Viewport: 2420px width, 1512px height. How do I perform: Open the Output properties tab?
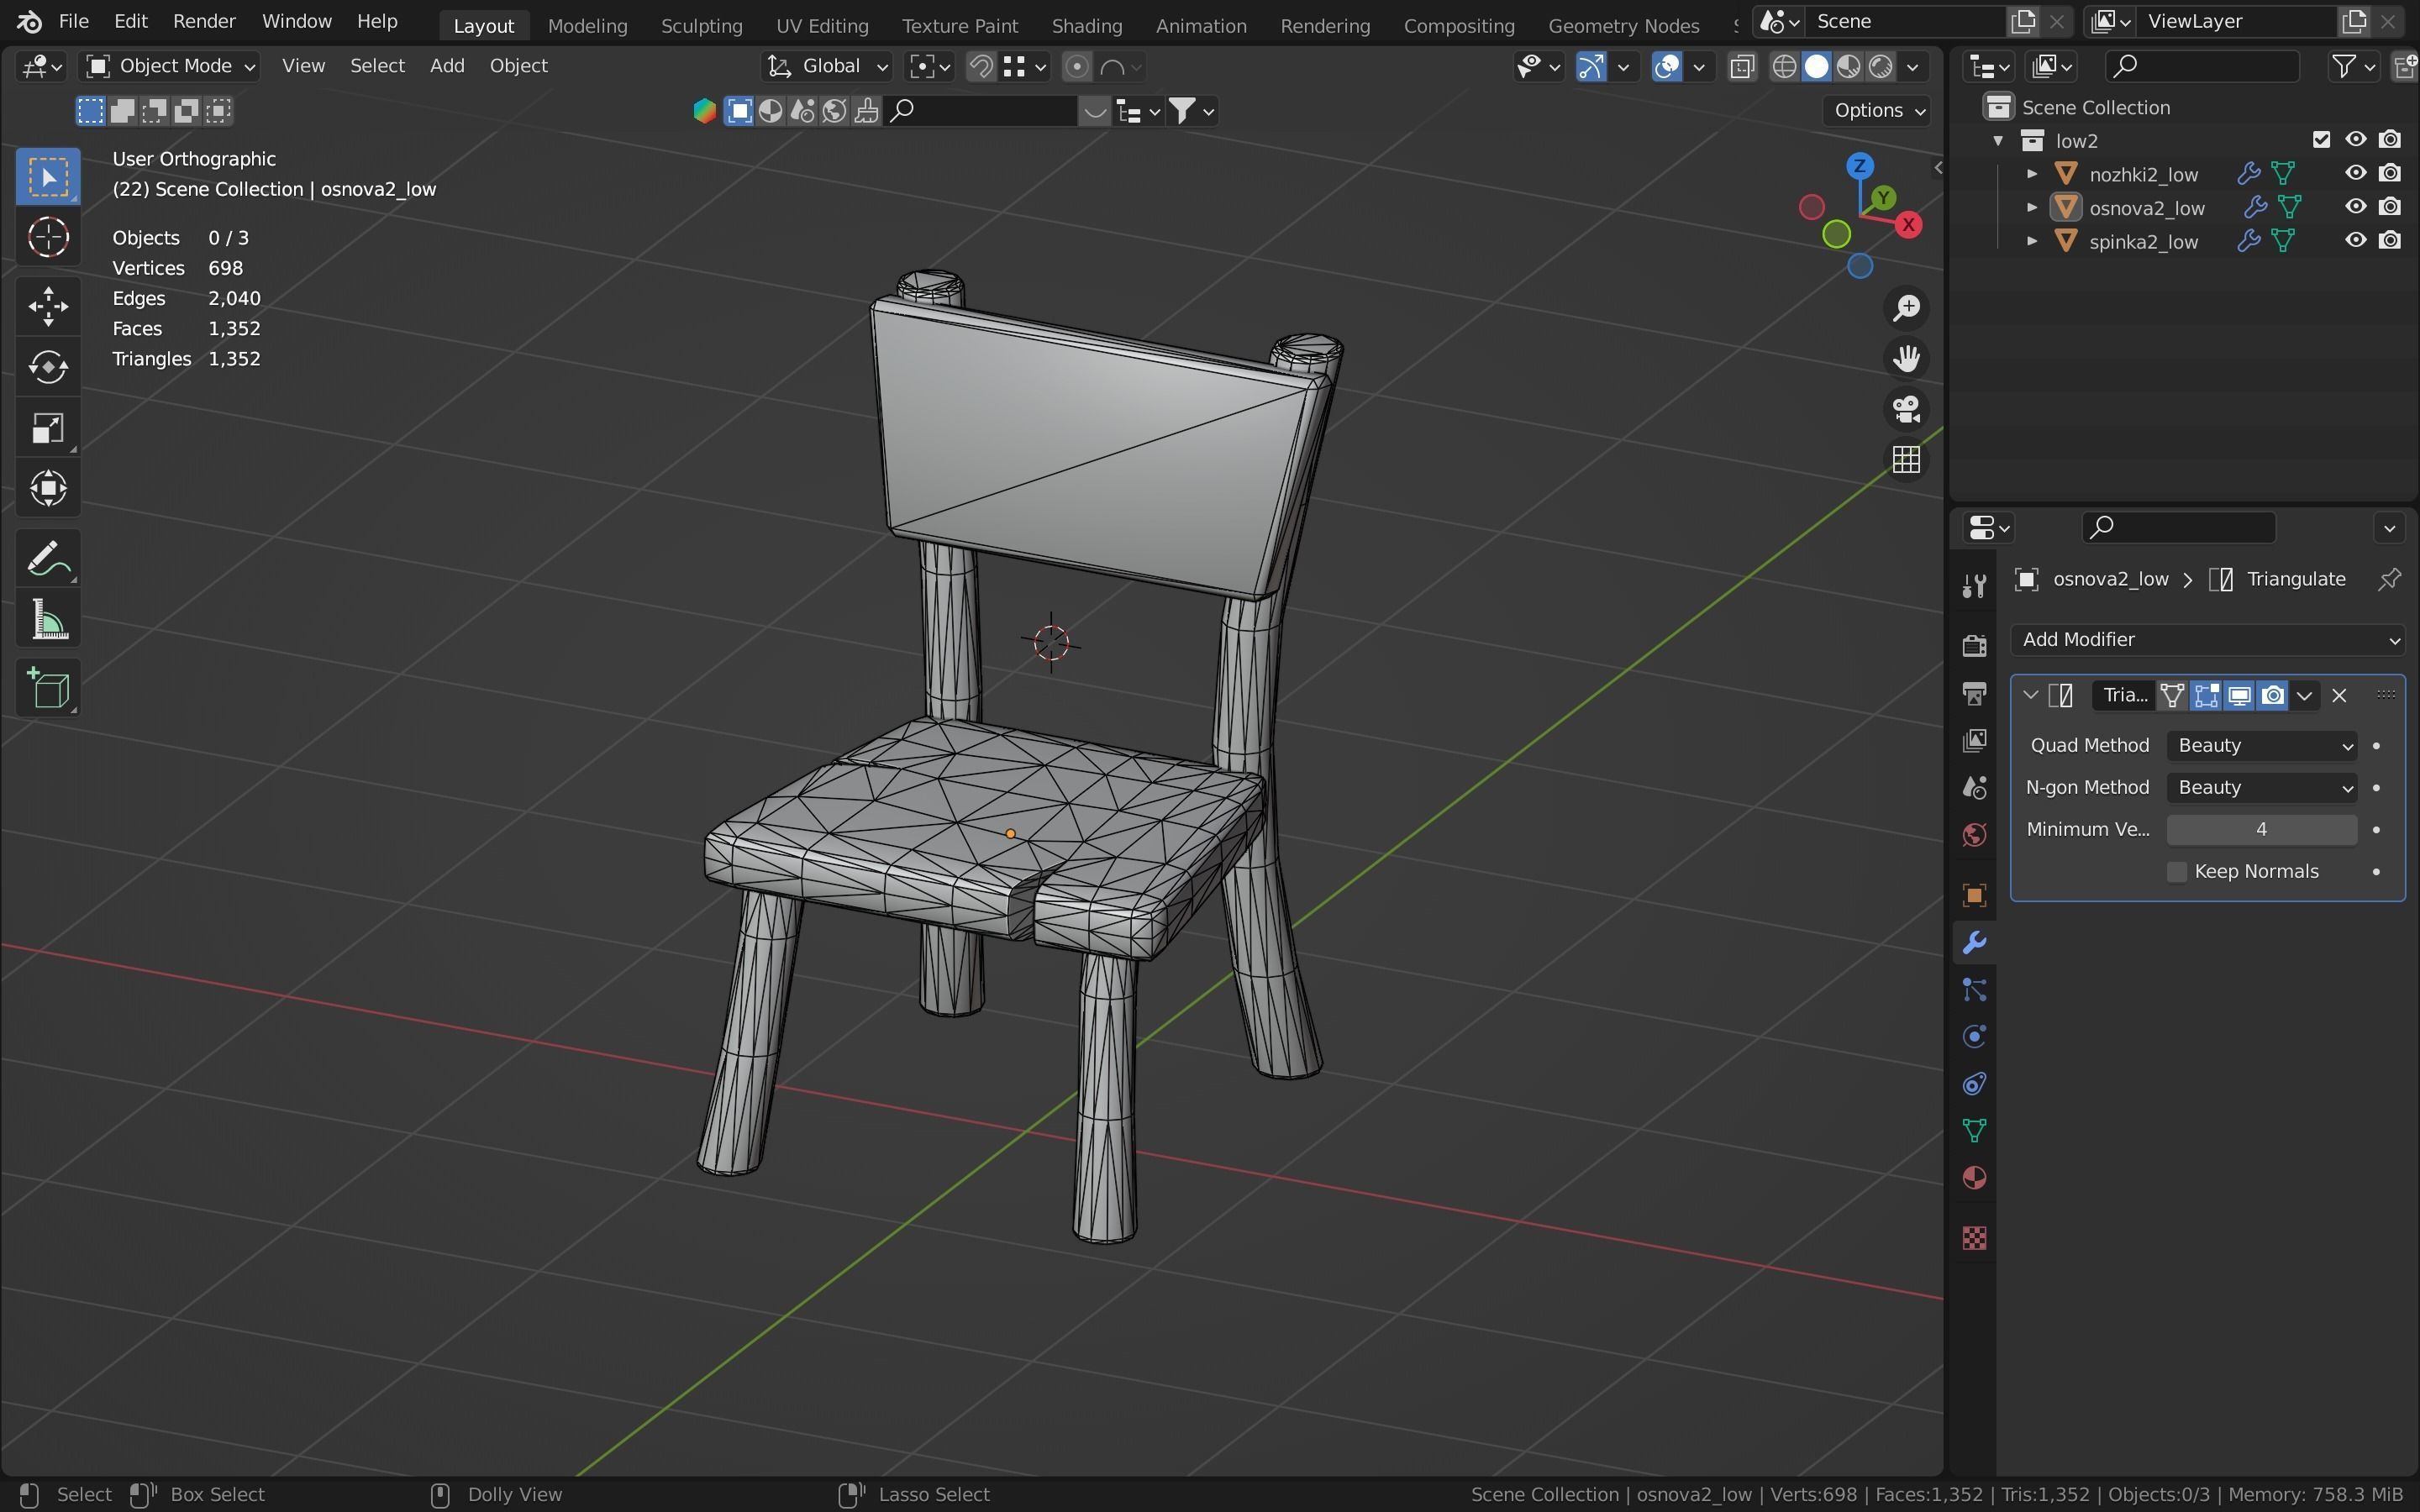(x=1974, y=693)
